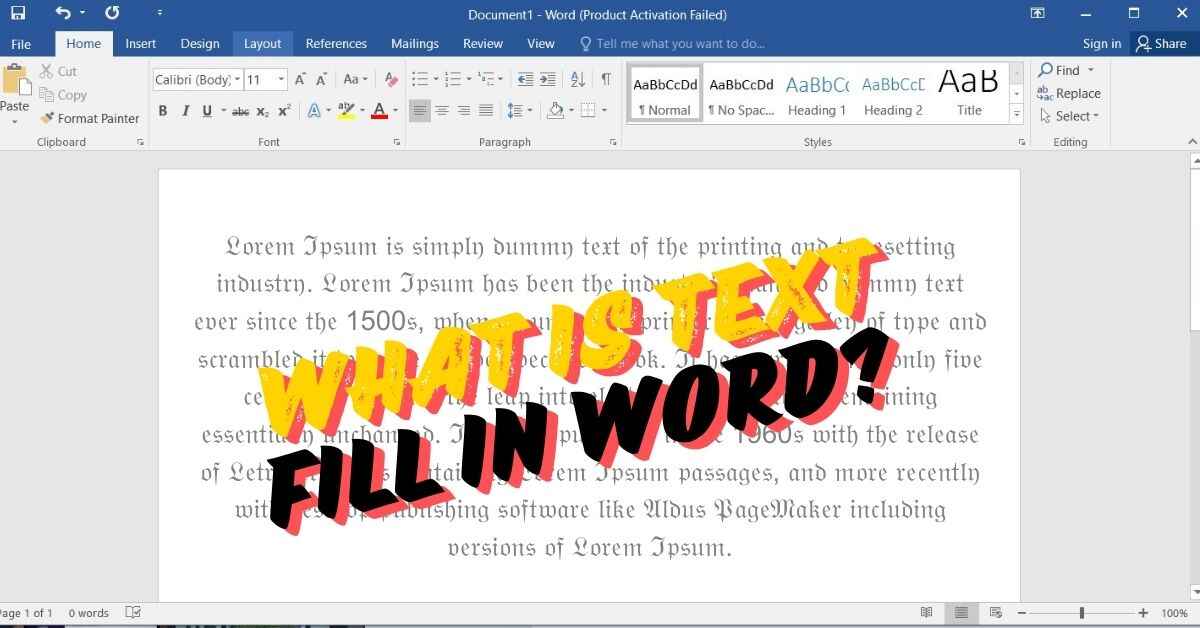Switch to the Layout ribbon tab
The width and height of the screenshot is (1200, 628).
(x=262, y=43)
